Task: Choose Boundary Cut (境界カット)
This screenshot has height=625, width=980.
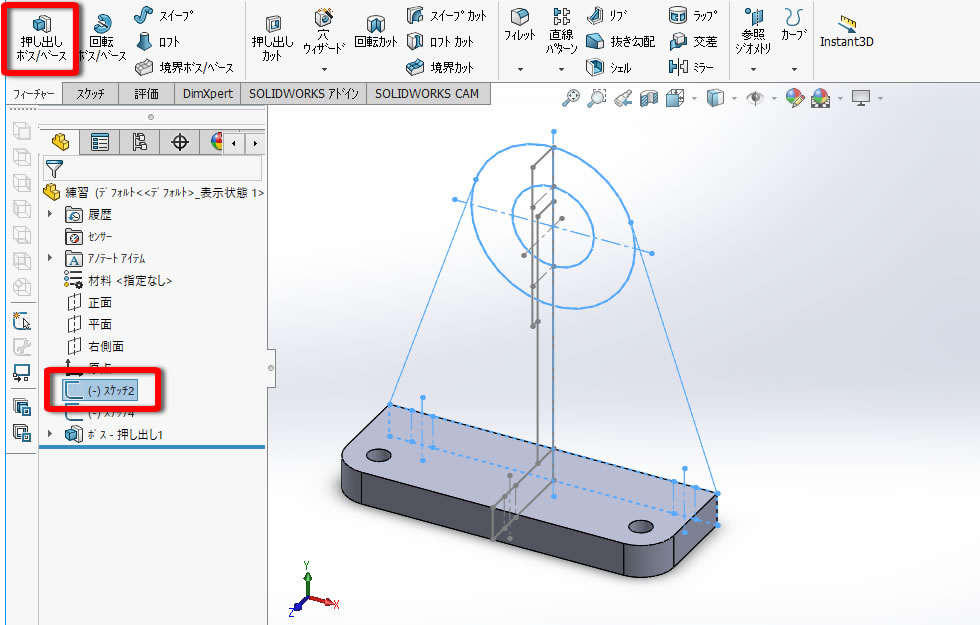Action: [x=440, y=67]
